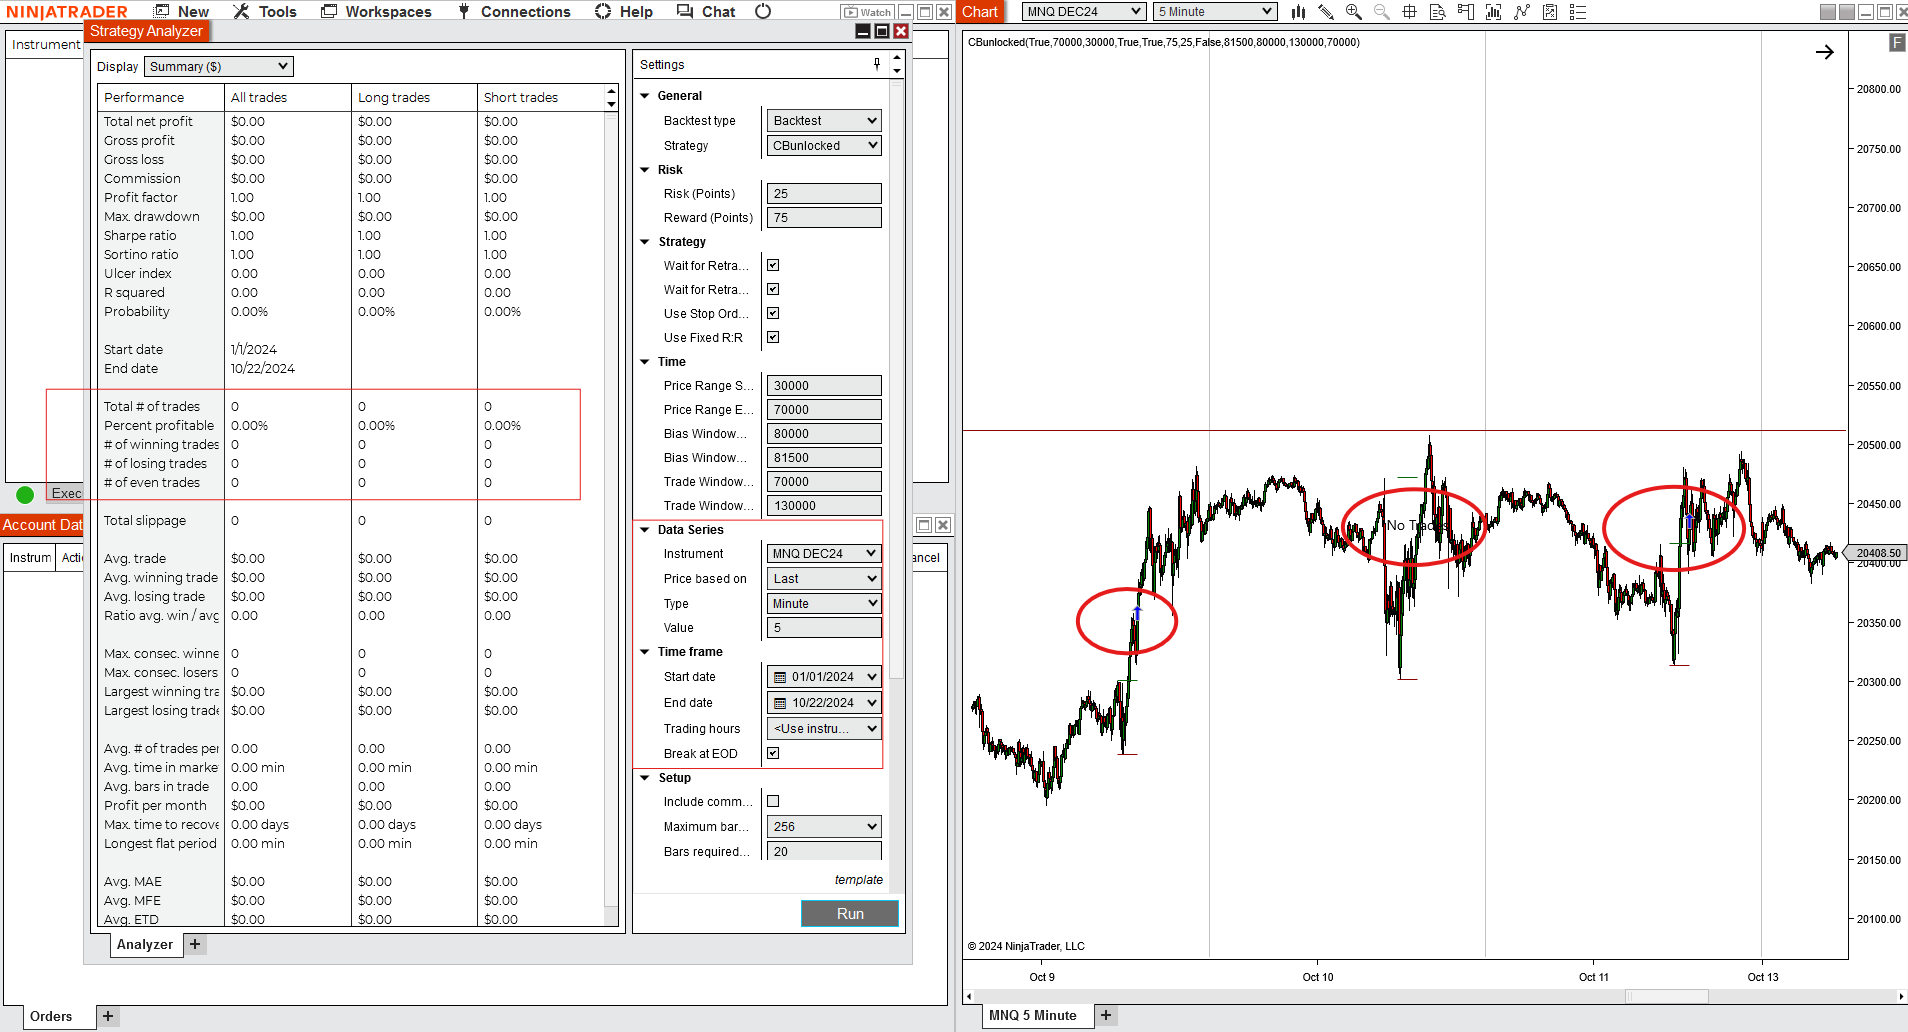Collapse the Data Series section
The image size is (1908, 1032).
tap(645, 530)
